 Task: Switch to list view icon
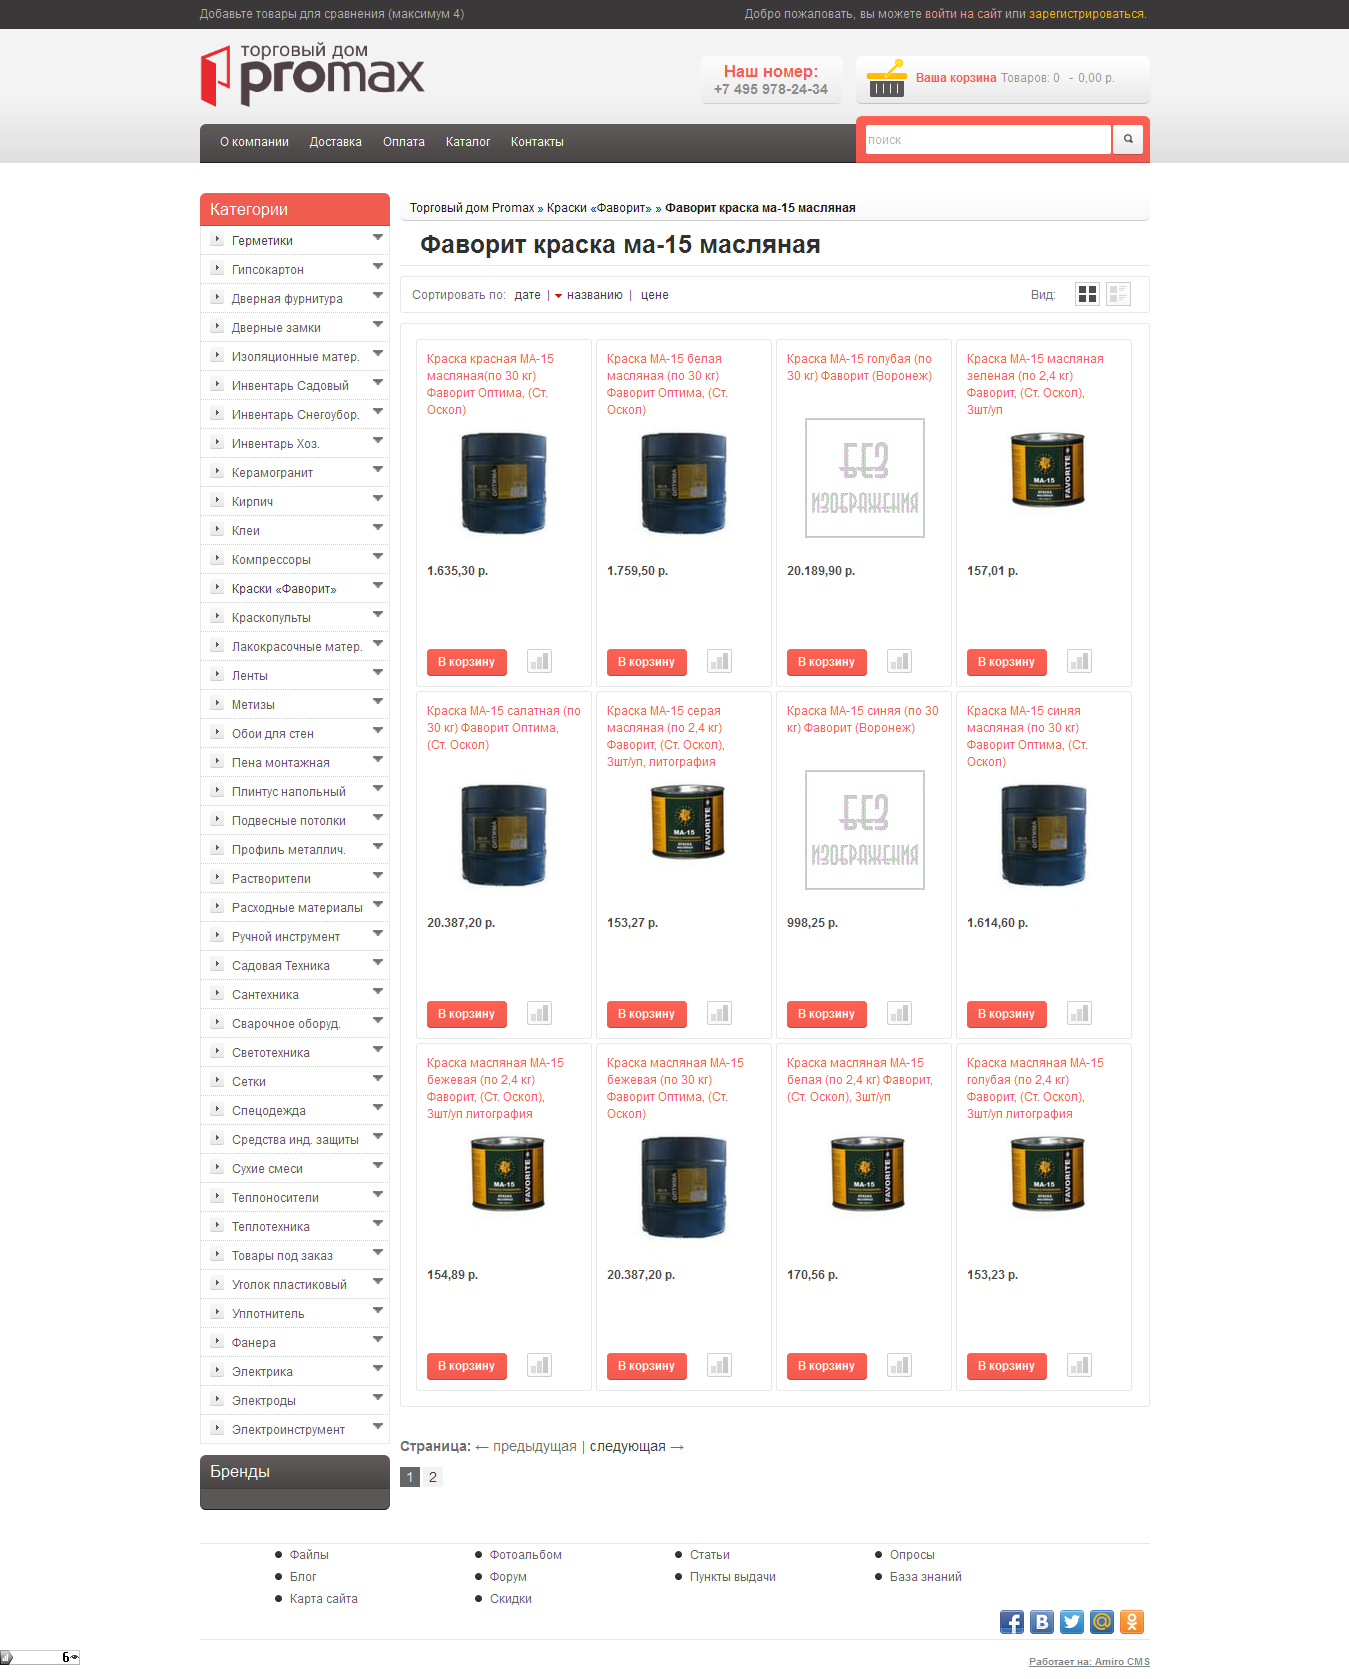pyautogui.click(x=1118, y=294)
